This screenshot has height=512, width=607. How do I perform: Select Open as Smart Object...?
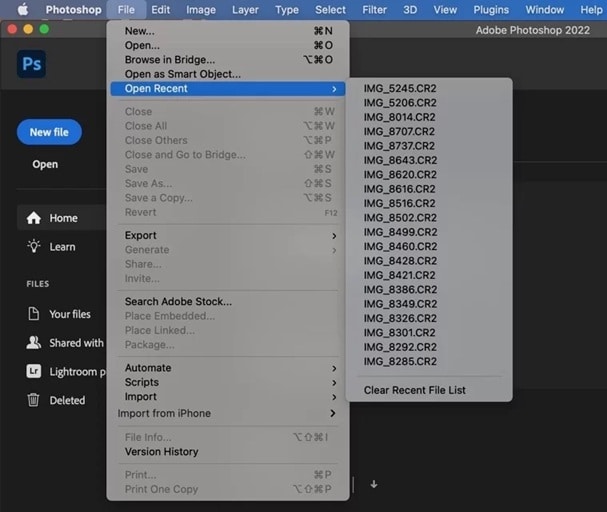tap(228, 74)
